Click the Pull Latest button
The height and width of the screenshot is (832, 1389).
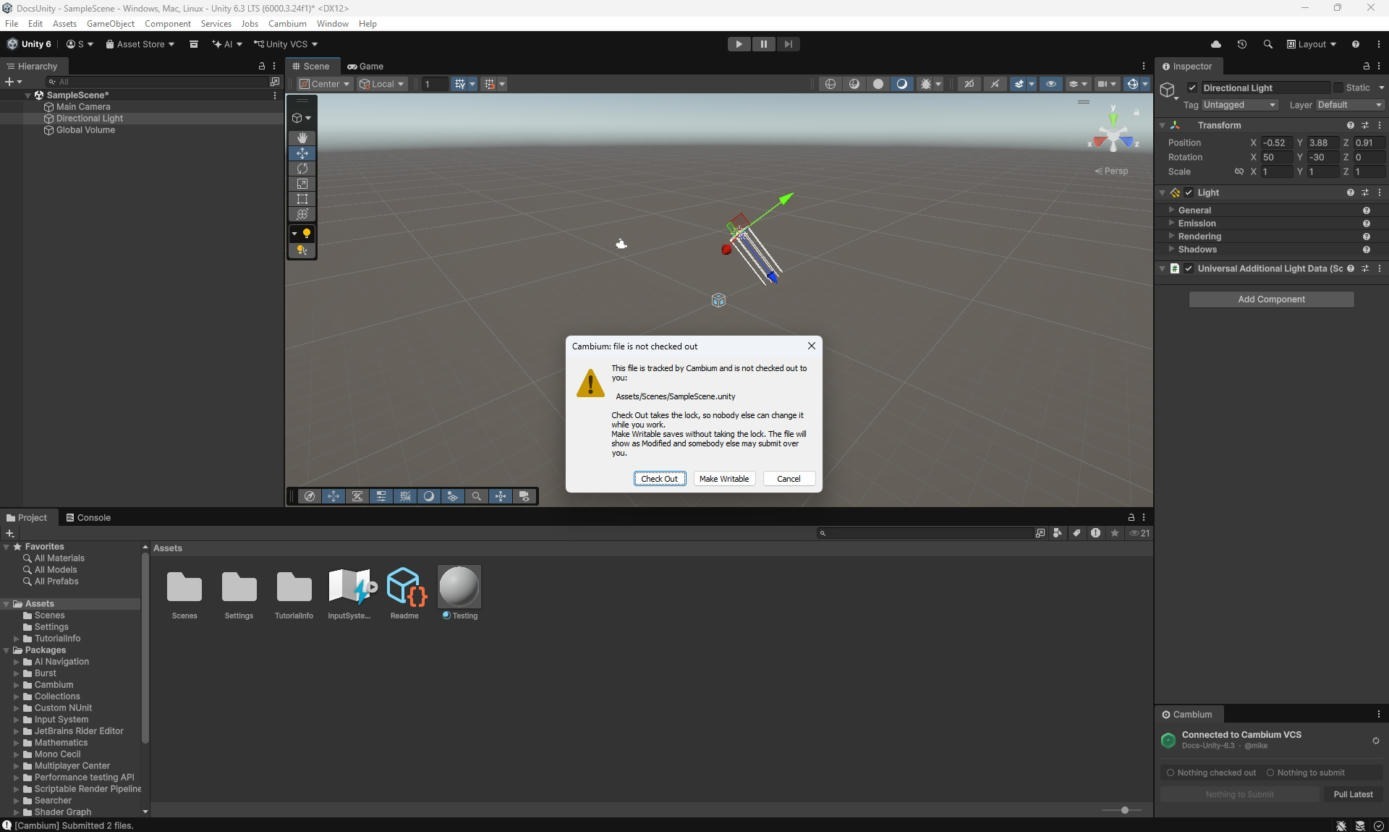(x=1353, y=794)
